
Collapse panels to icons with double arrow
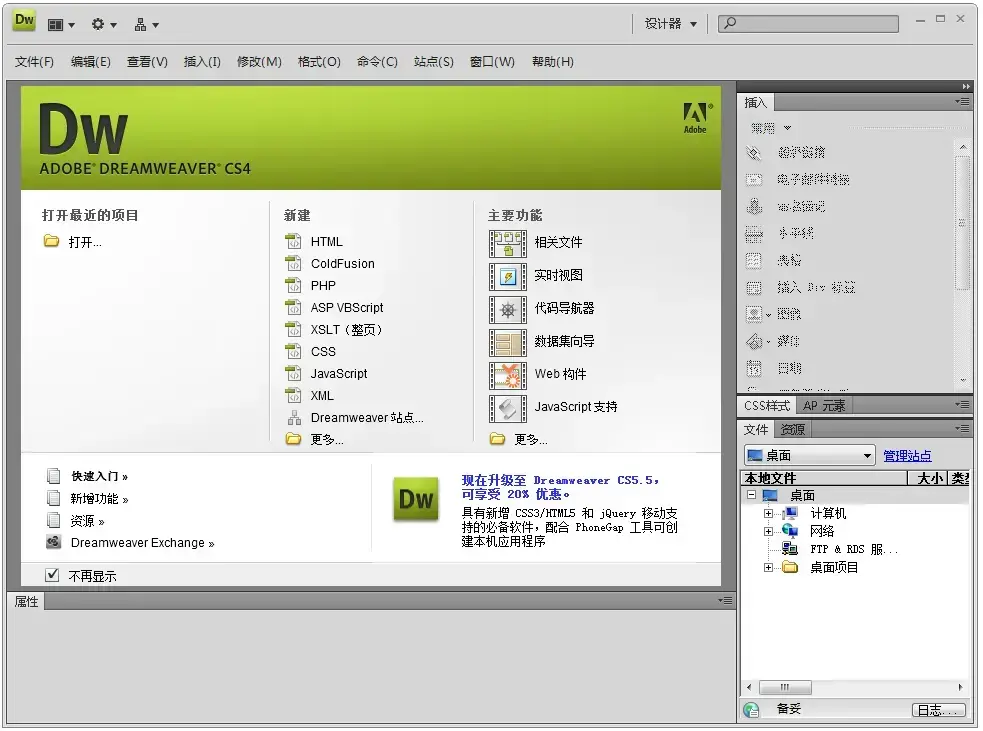[966, 87]
